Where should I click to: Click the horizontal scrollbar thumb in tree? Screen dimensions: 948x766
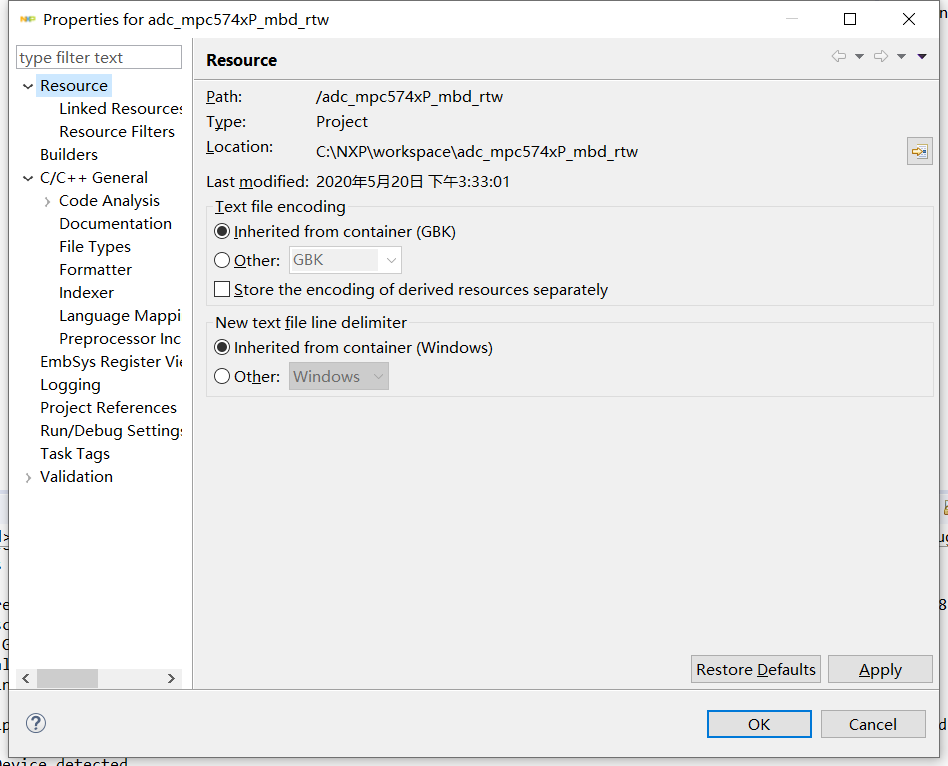[x=67, y=678]
